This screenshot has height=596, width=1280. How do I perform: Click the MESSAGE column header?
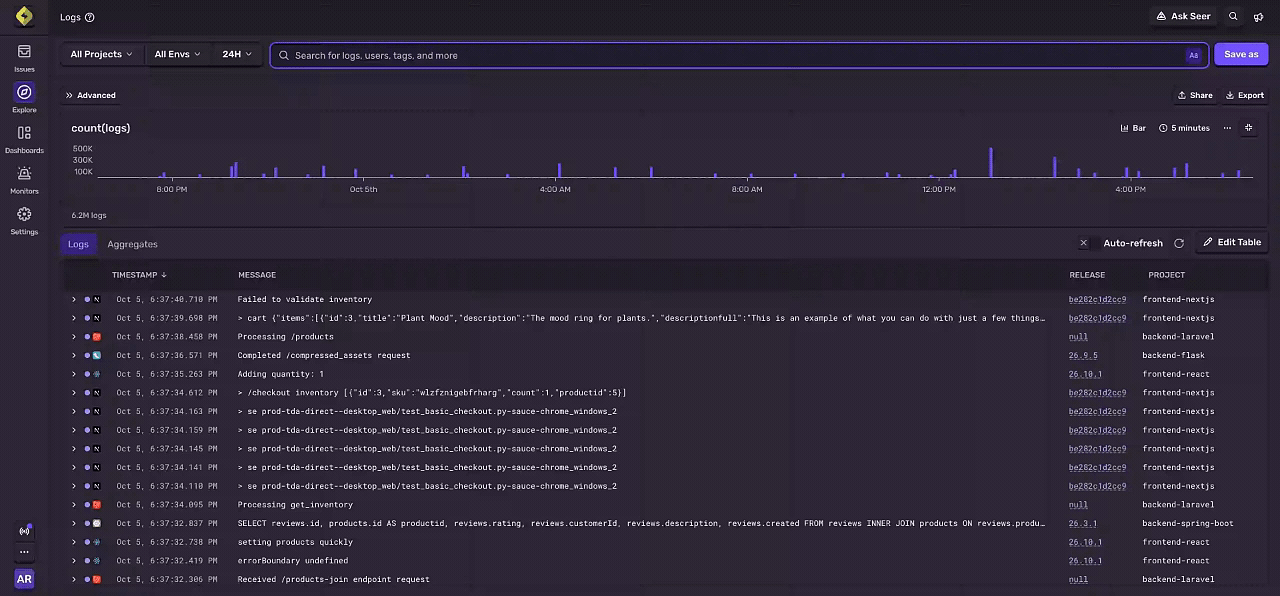pos(257,275)
